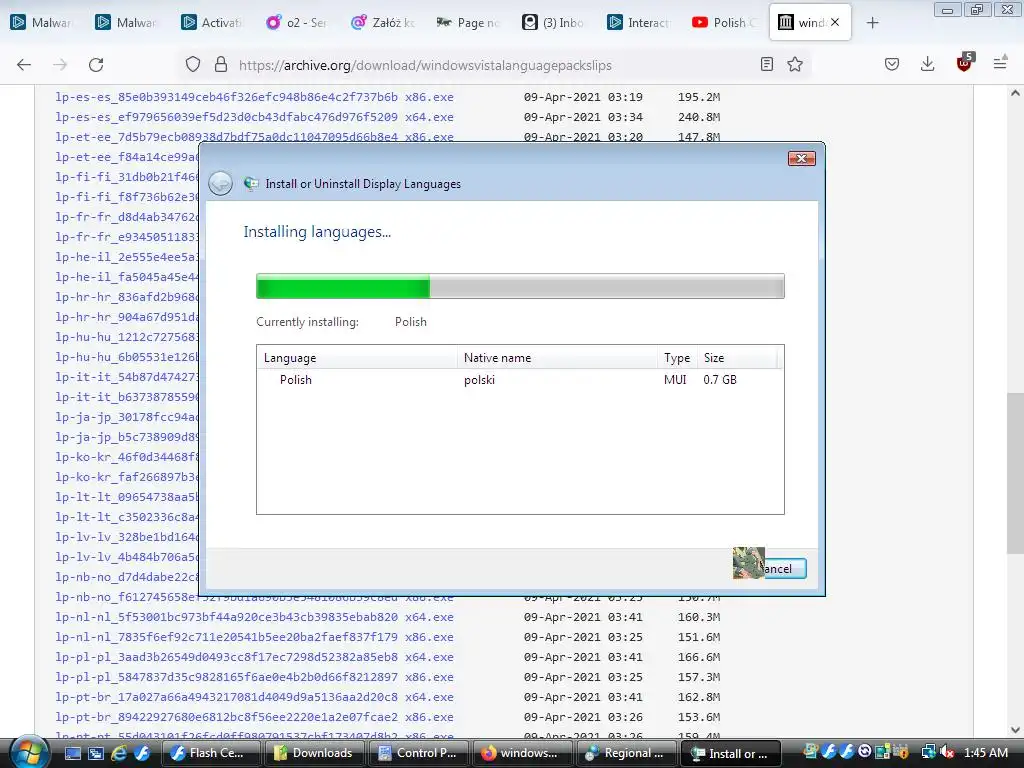Go back using Firefox back arrow
The width and height of the screenshot is (1024, 768).
pyautogui.click(x=24, y=65)
